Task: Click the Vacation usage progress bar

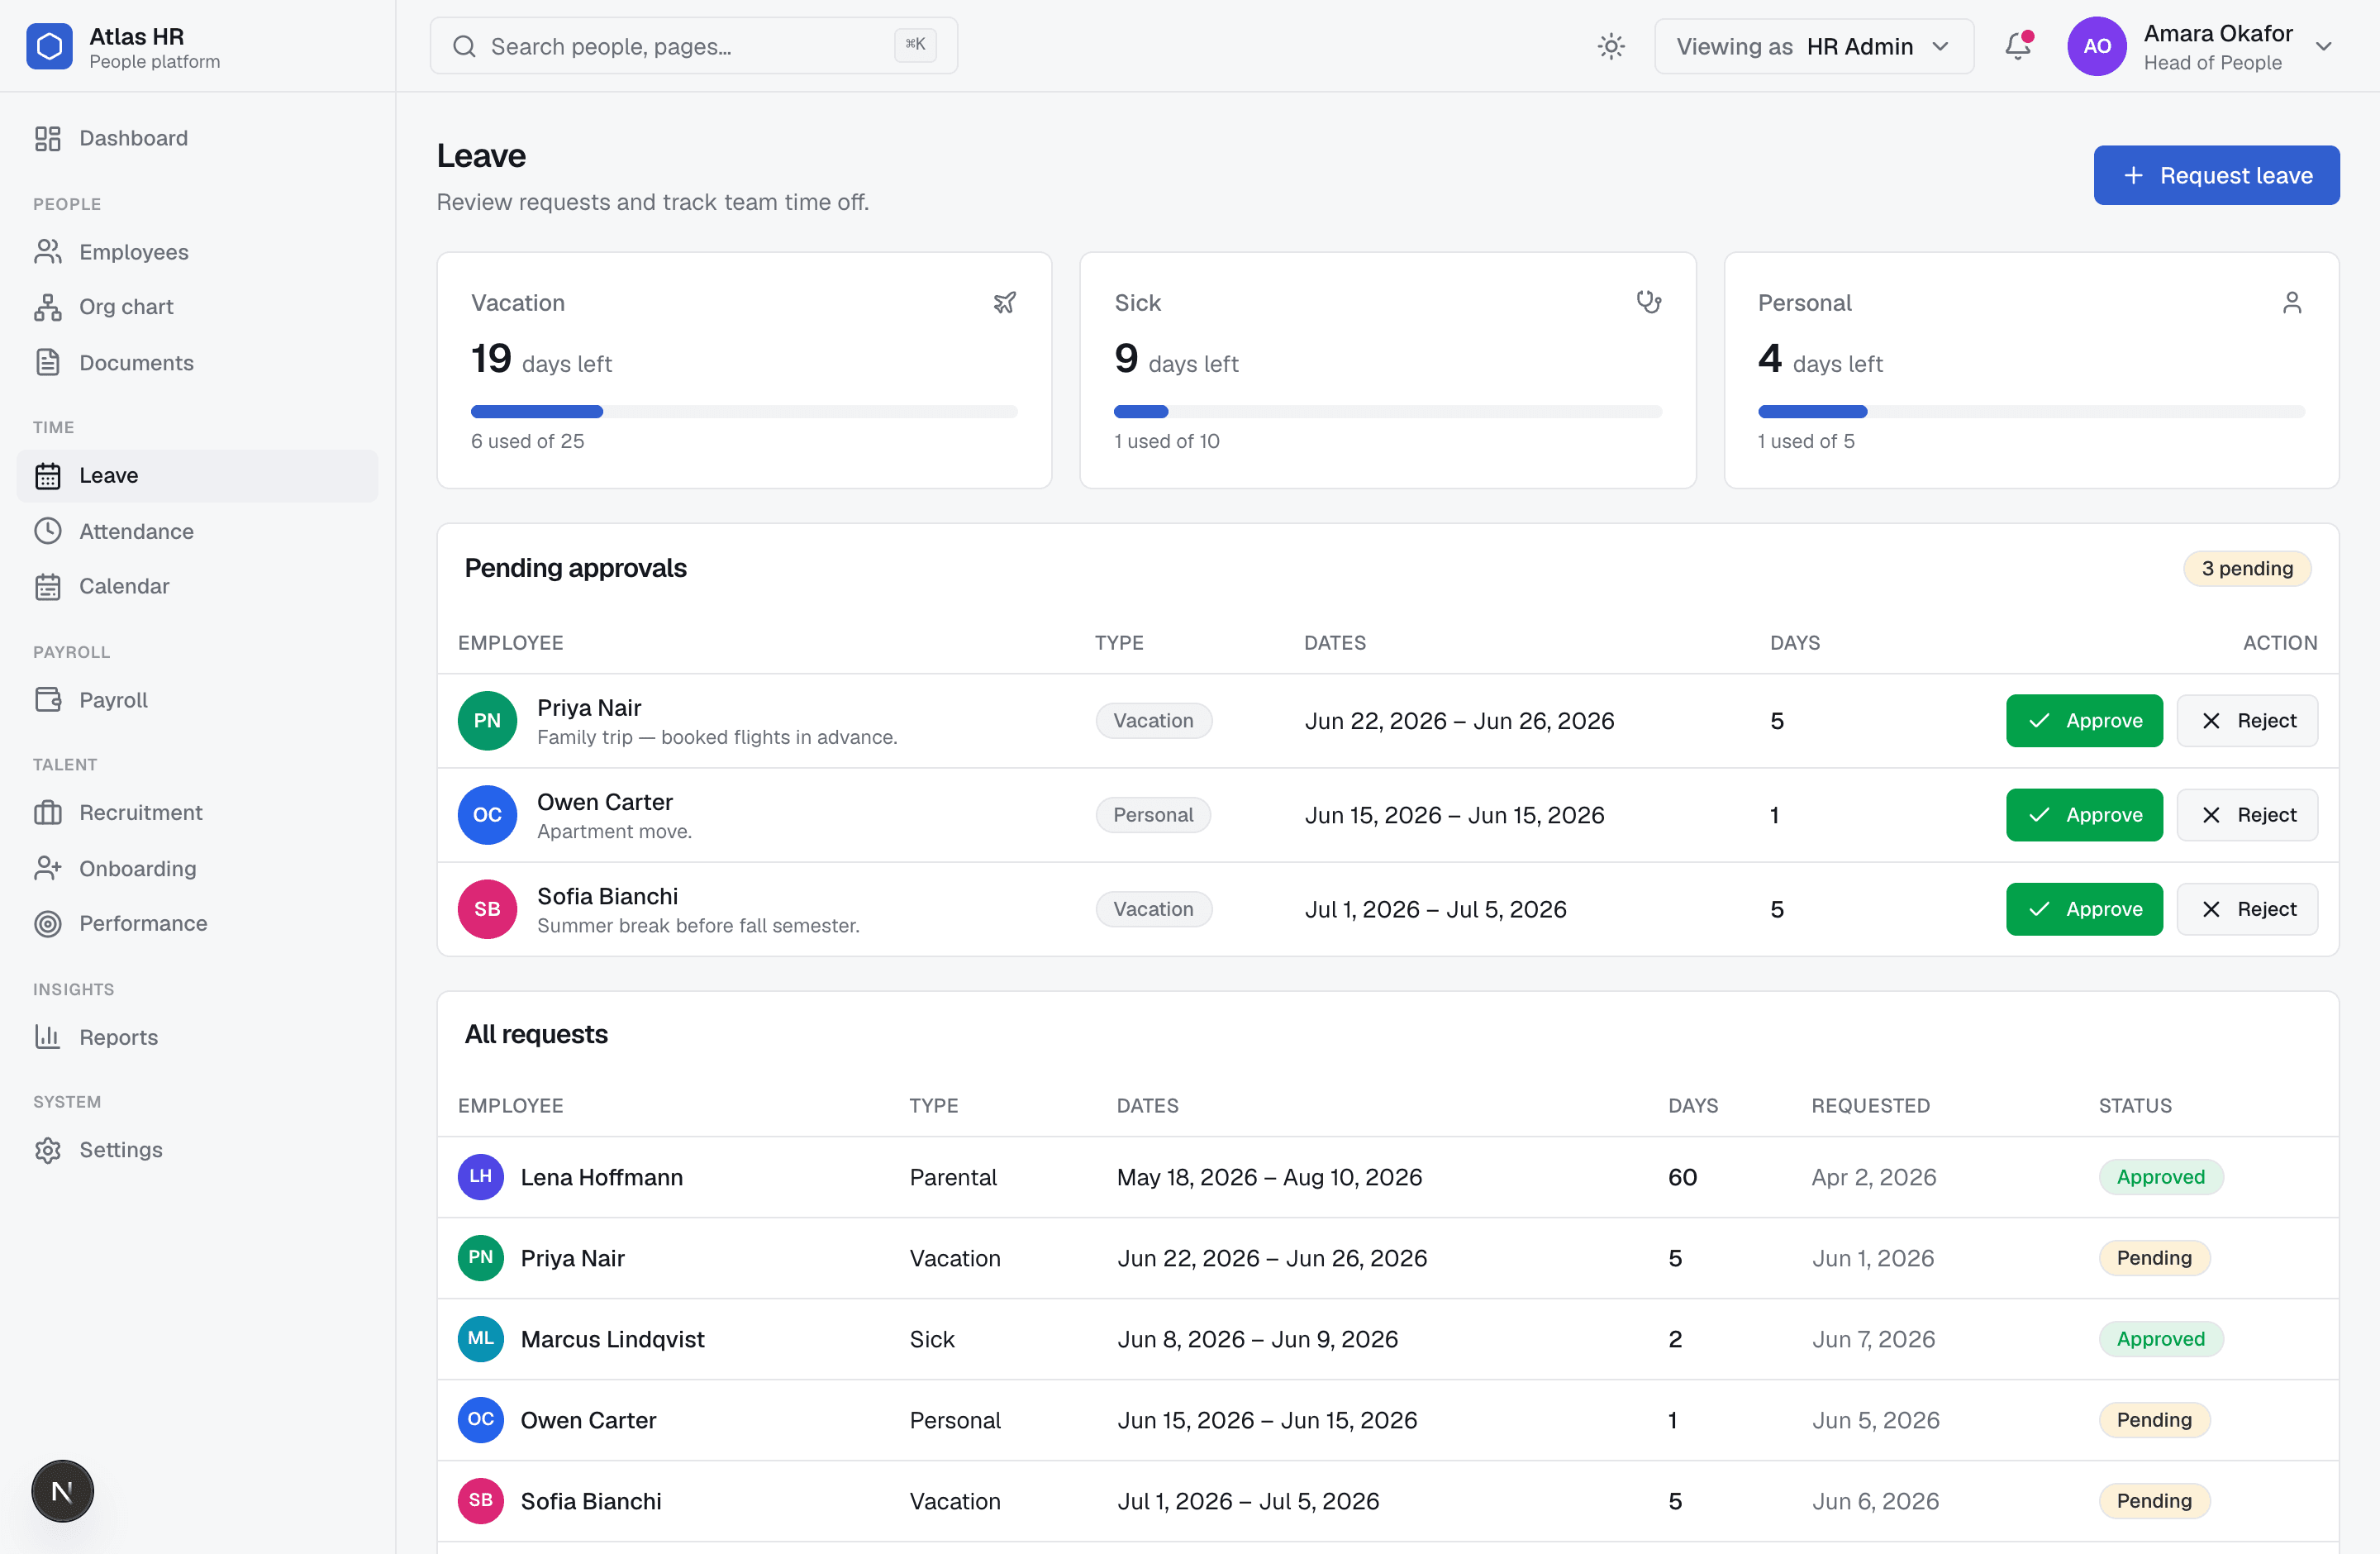Action: tap(744, 412)
